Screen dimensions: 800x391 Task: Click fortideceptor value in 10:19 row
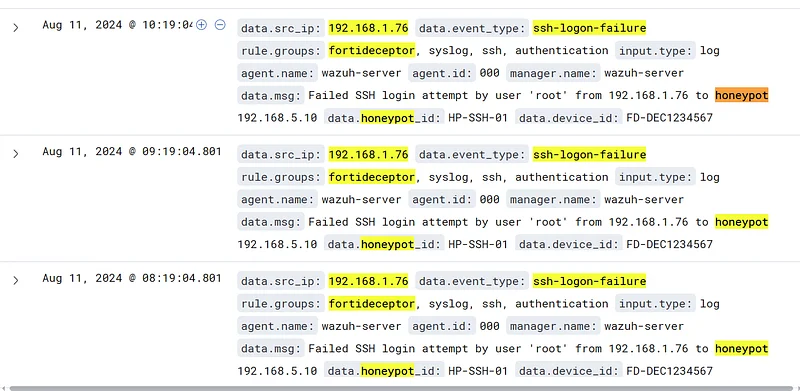372,51
